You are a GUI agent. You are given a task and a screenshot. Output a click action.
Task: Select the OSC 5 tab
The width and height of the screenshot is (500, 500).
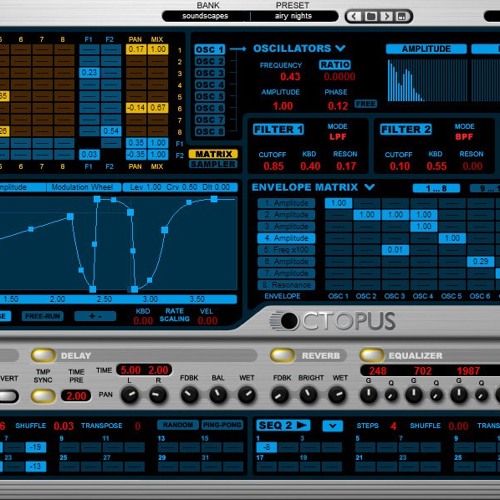tap(210, 96)
